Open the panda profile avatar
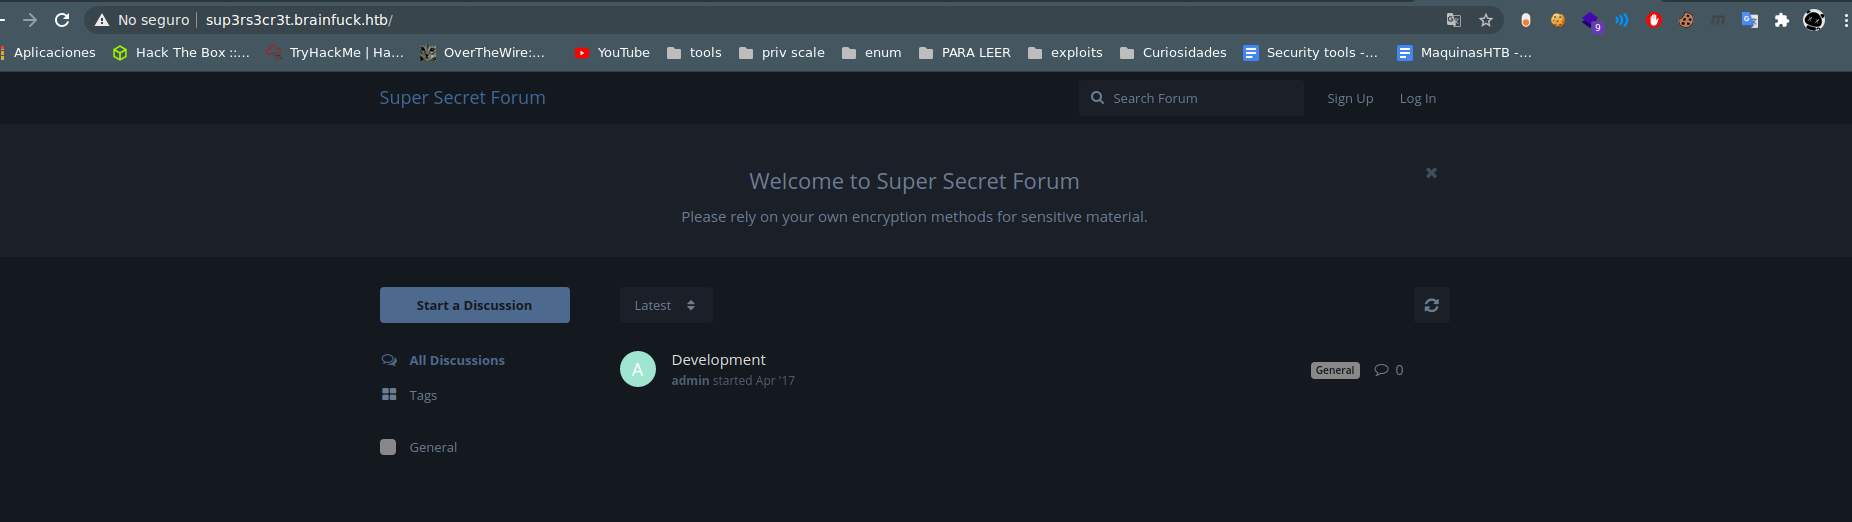The height and width of the screenshot is (522, 1852). pyautogui.click(x=1814, y=20)
